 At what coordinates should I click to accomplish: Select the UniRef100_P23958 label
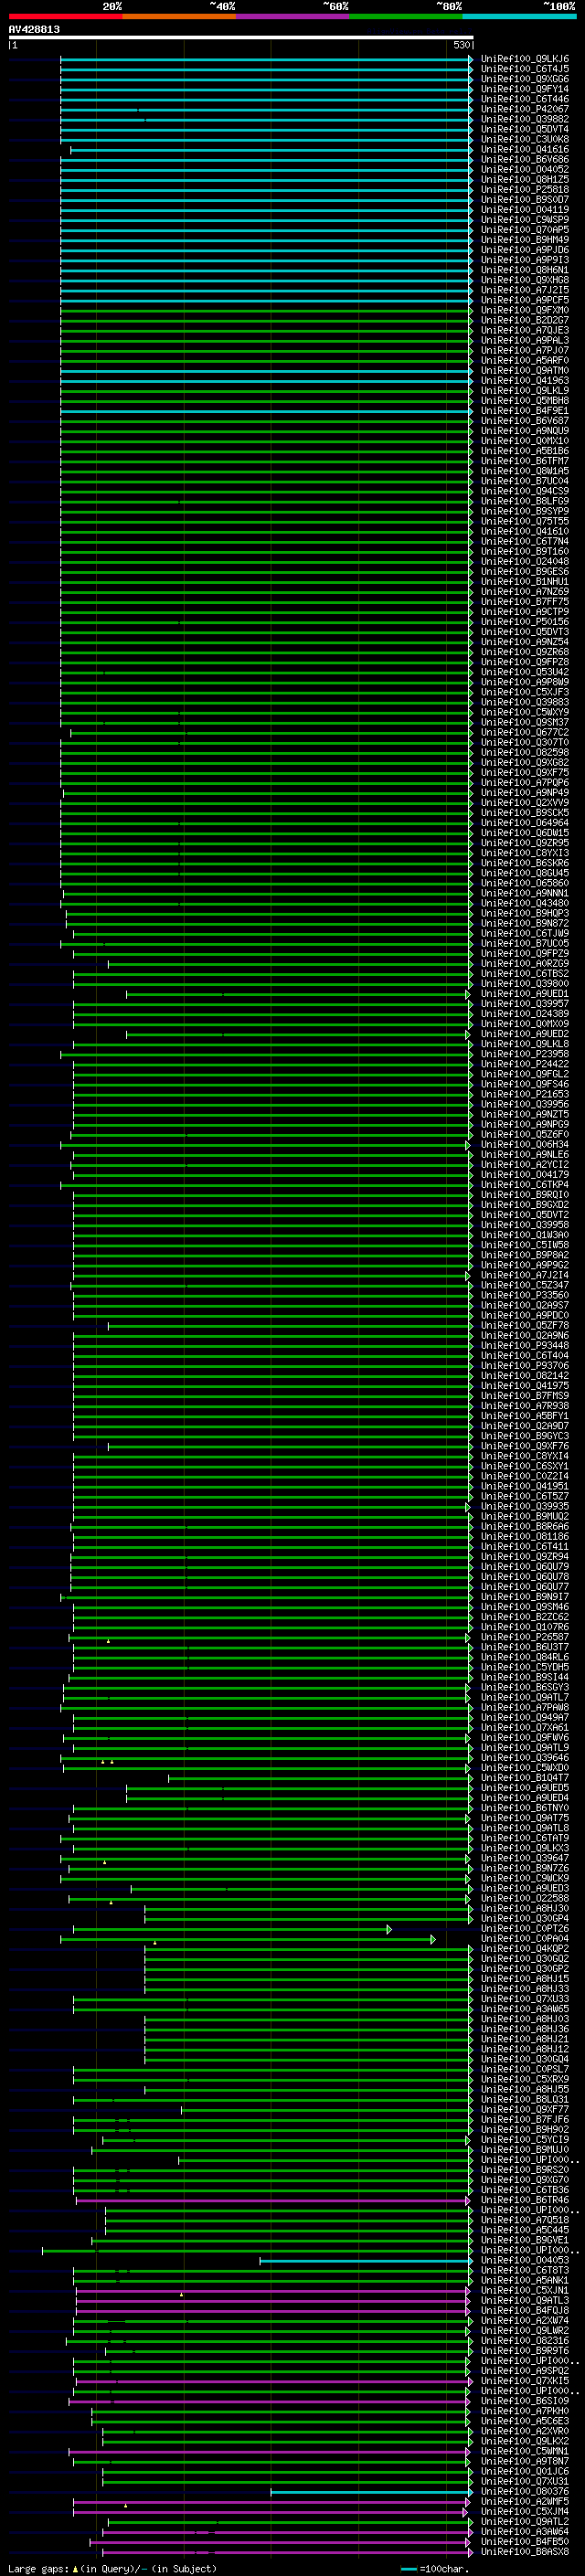524,1054
